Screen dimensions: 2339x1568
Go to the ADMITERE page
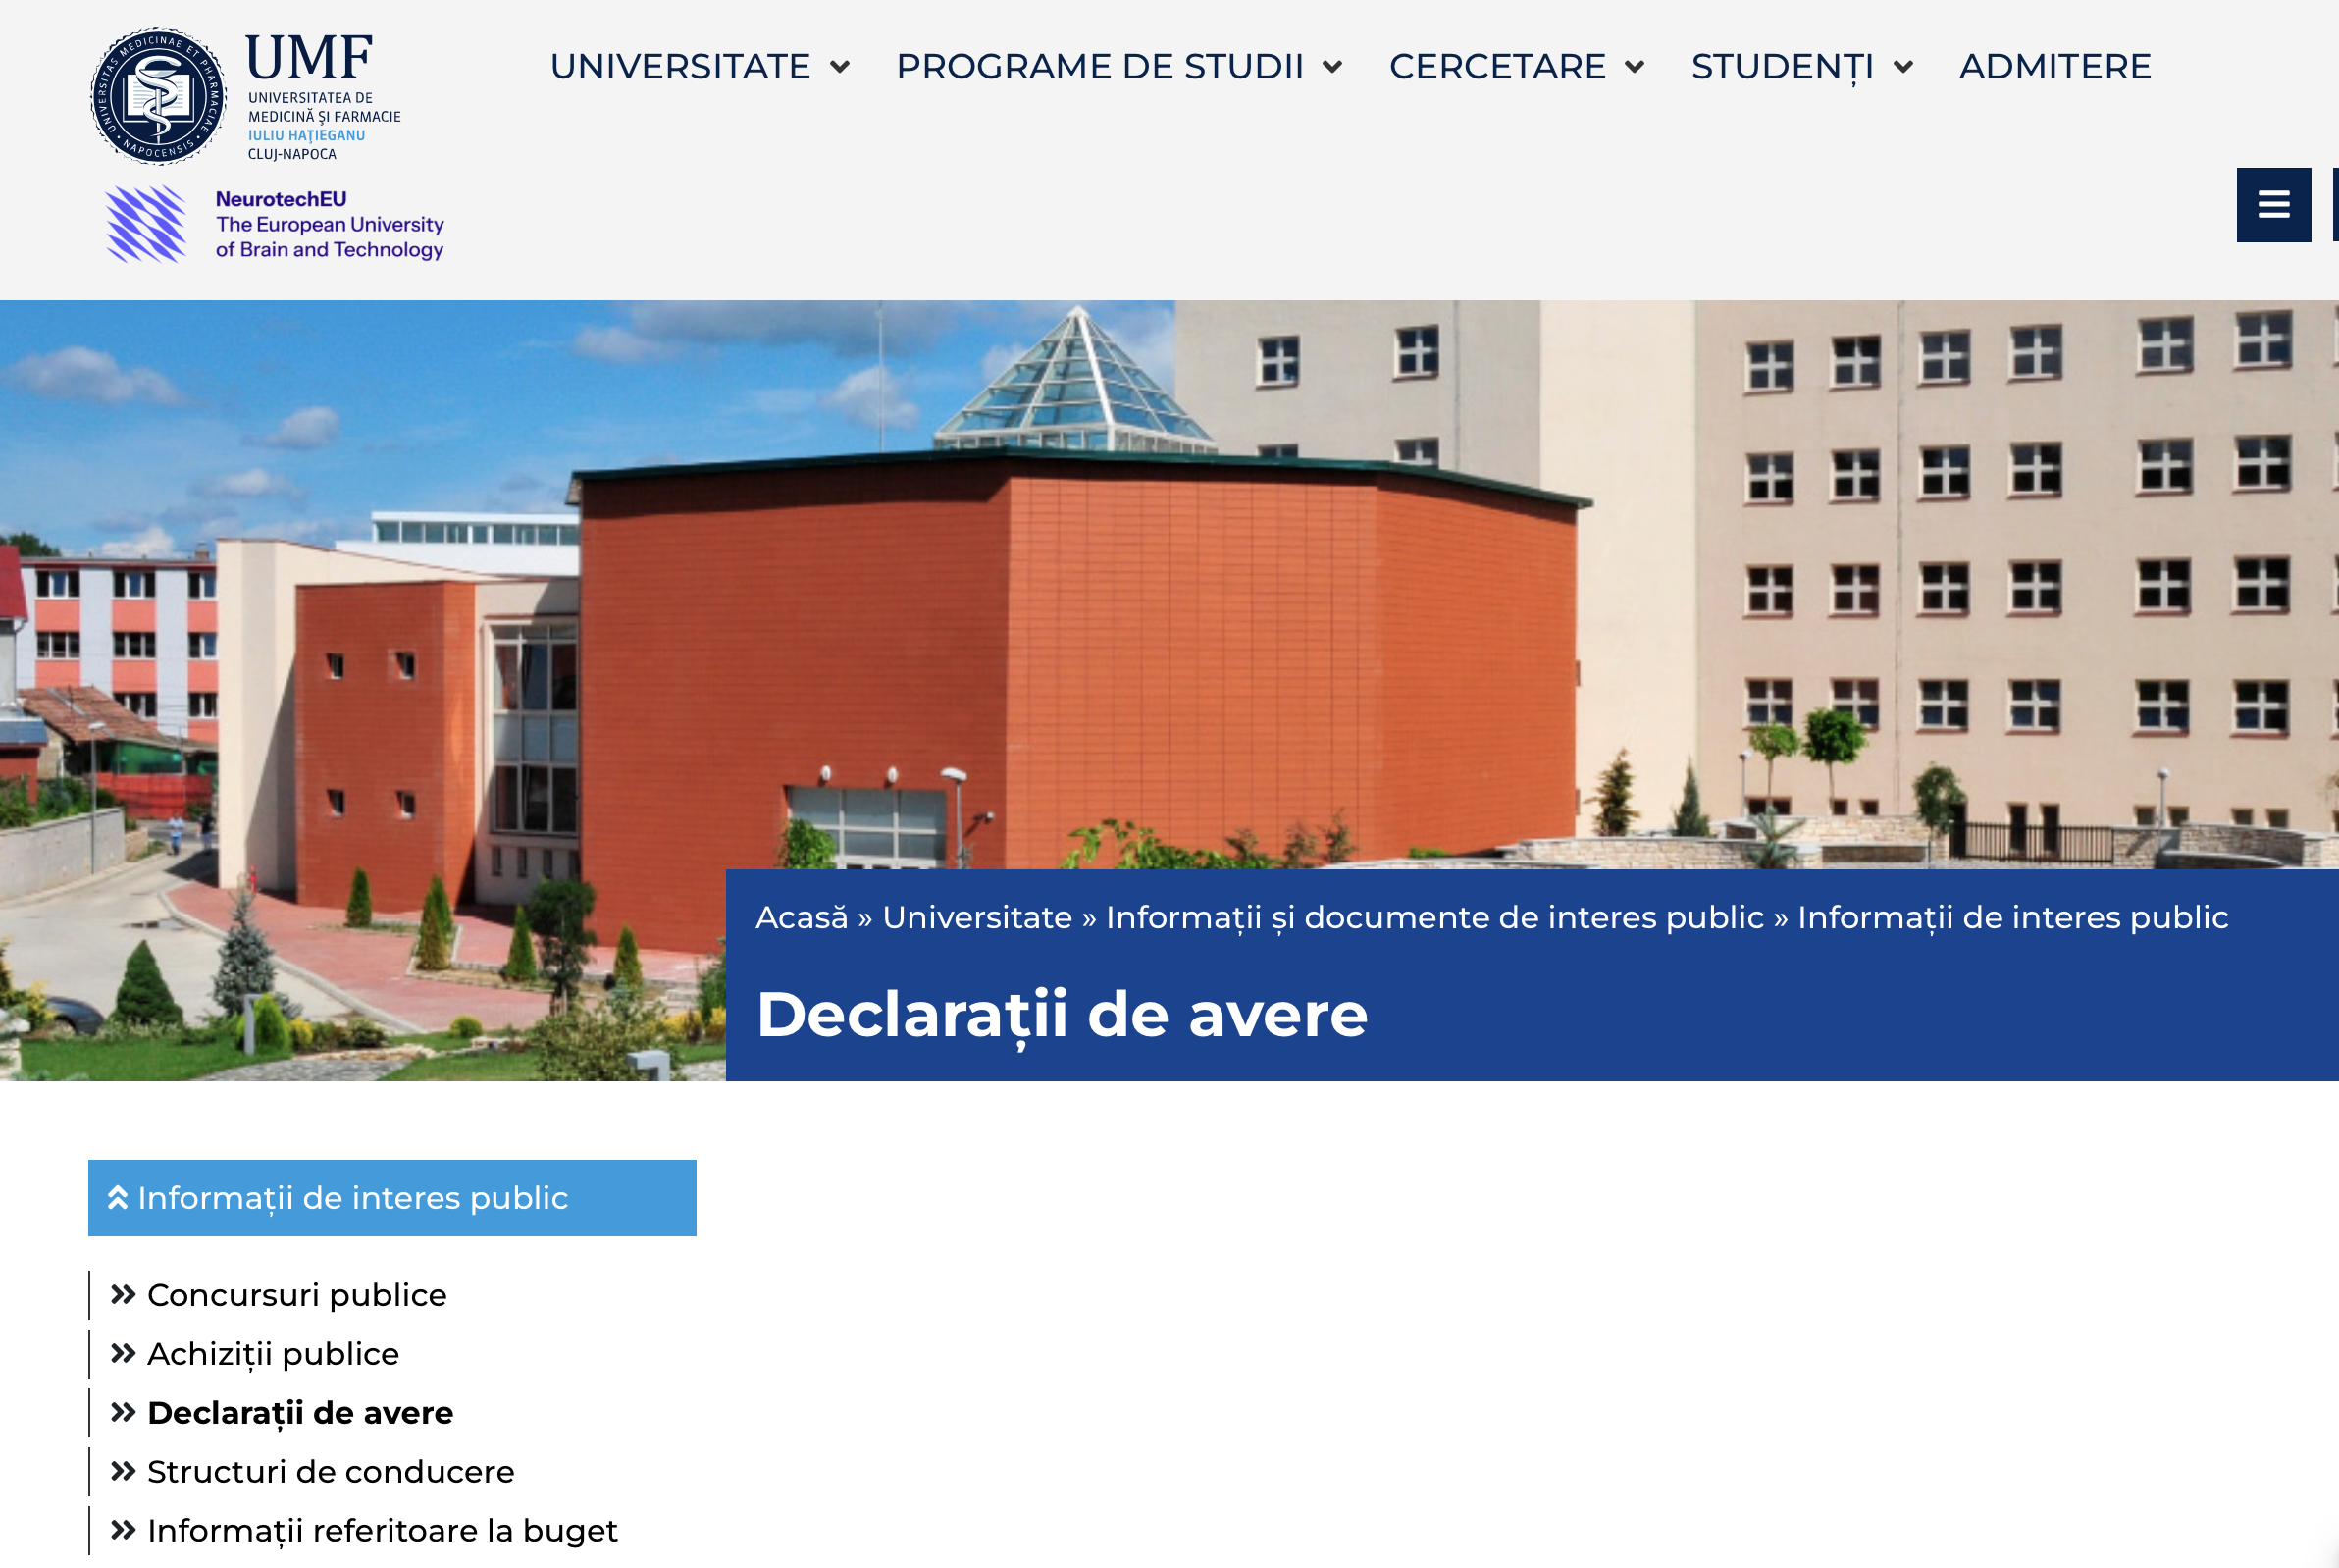click(2055, 67)
